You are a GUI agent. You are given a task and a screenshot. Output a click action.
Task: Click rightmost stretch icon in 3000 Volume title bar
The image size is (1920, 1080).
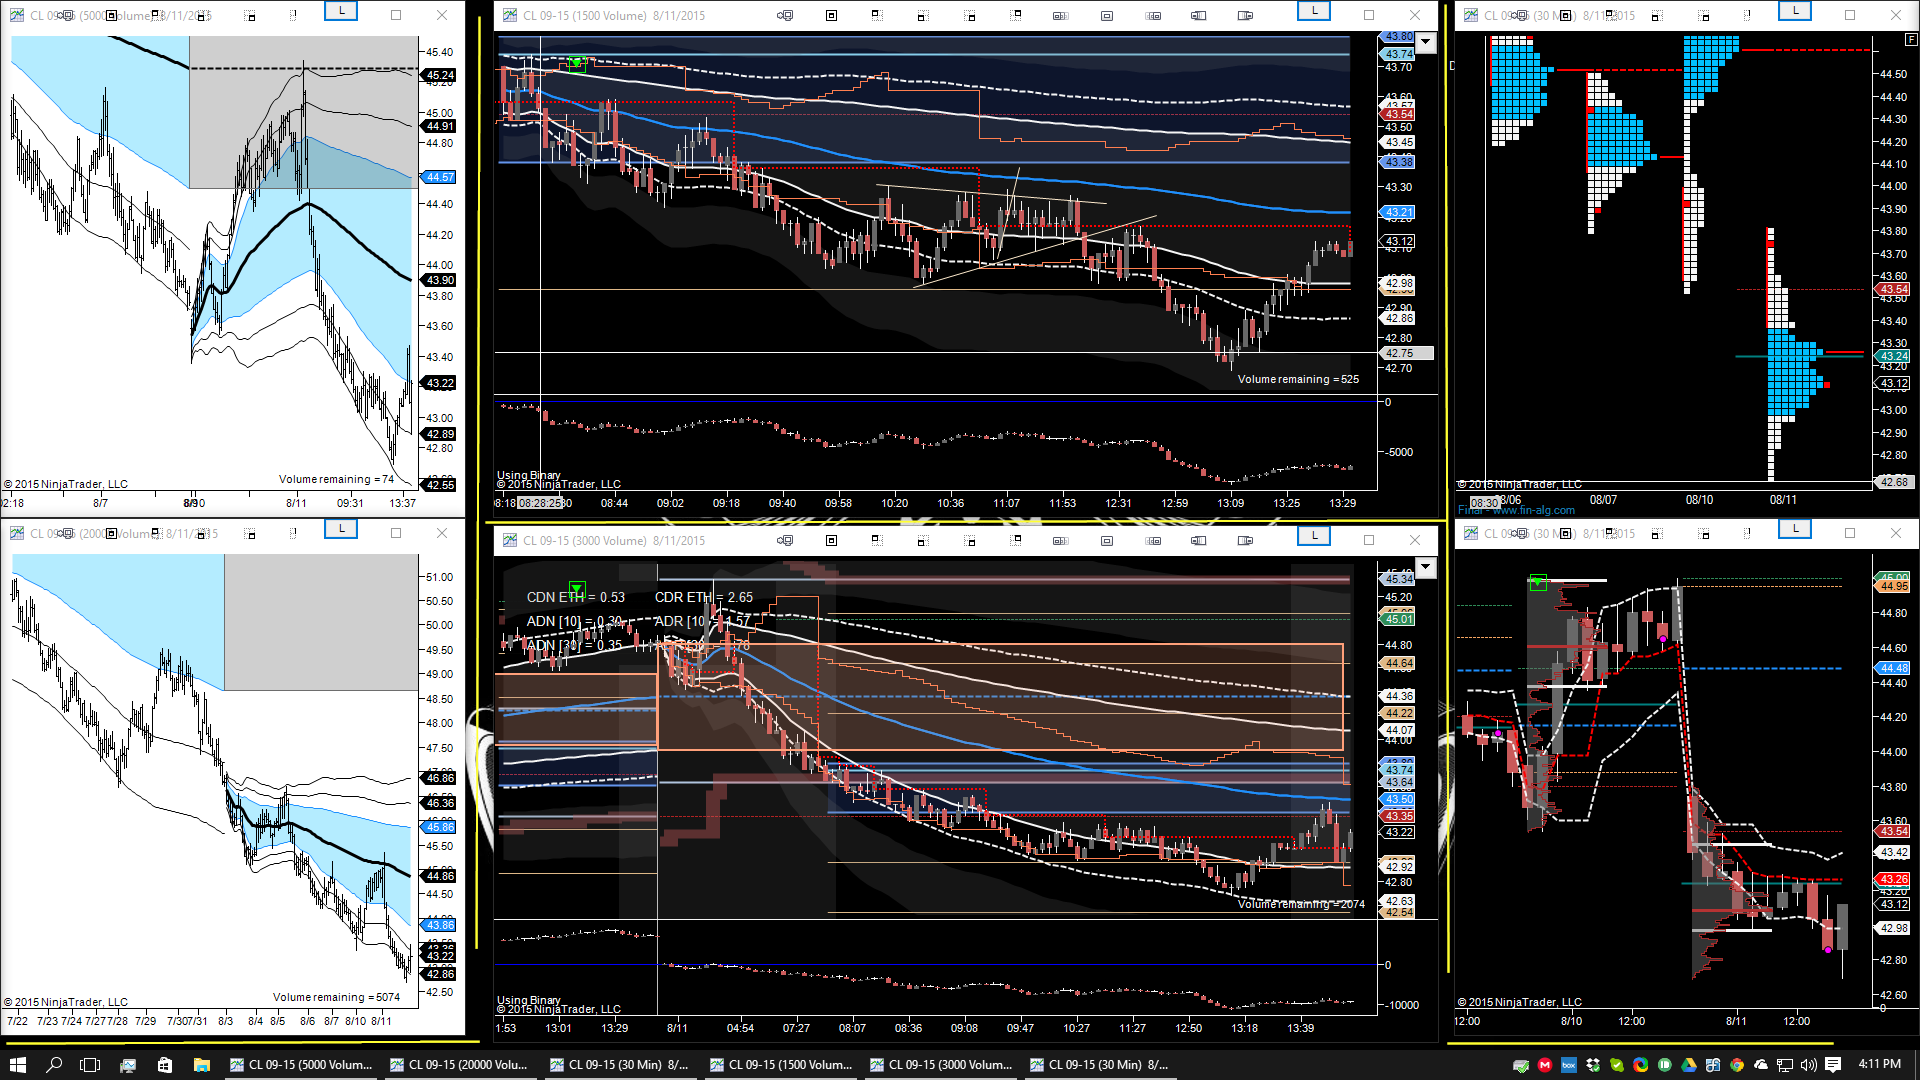tap(1245, 540)
